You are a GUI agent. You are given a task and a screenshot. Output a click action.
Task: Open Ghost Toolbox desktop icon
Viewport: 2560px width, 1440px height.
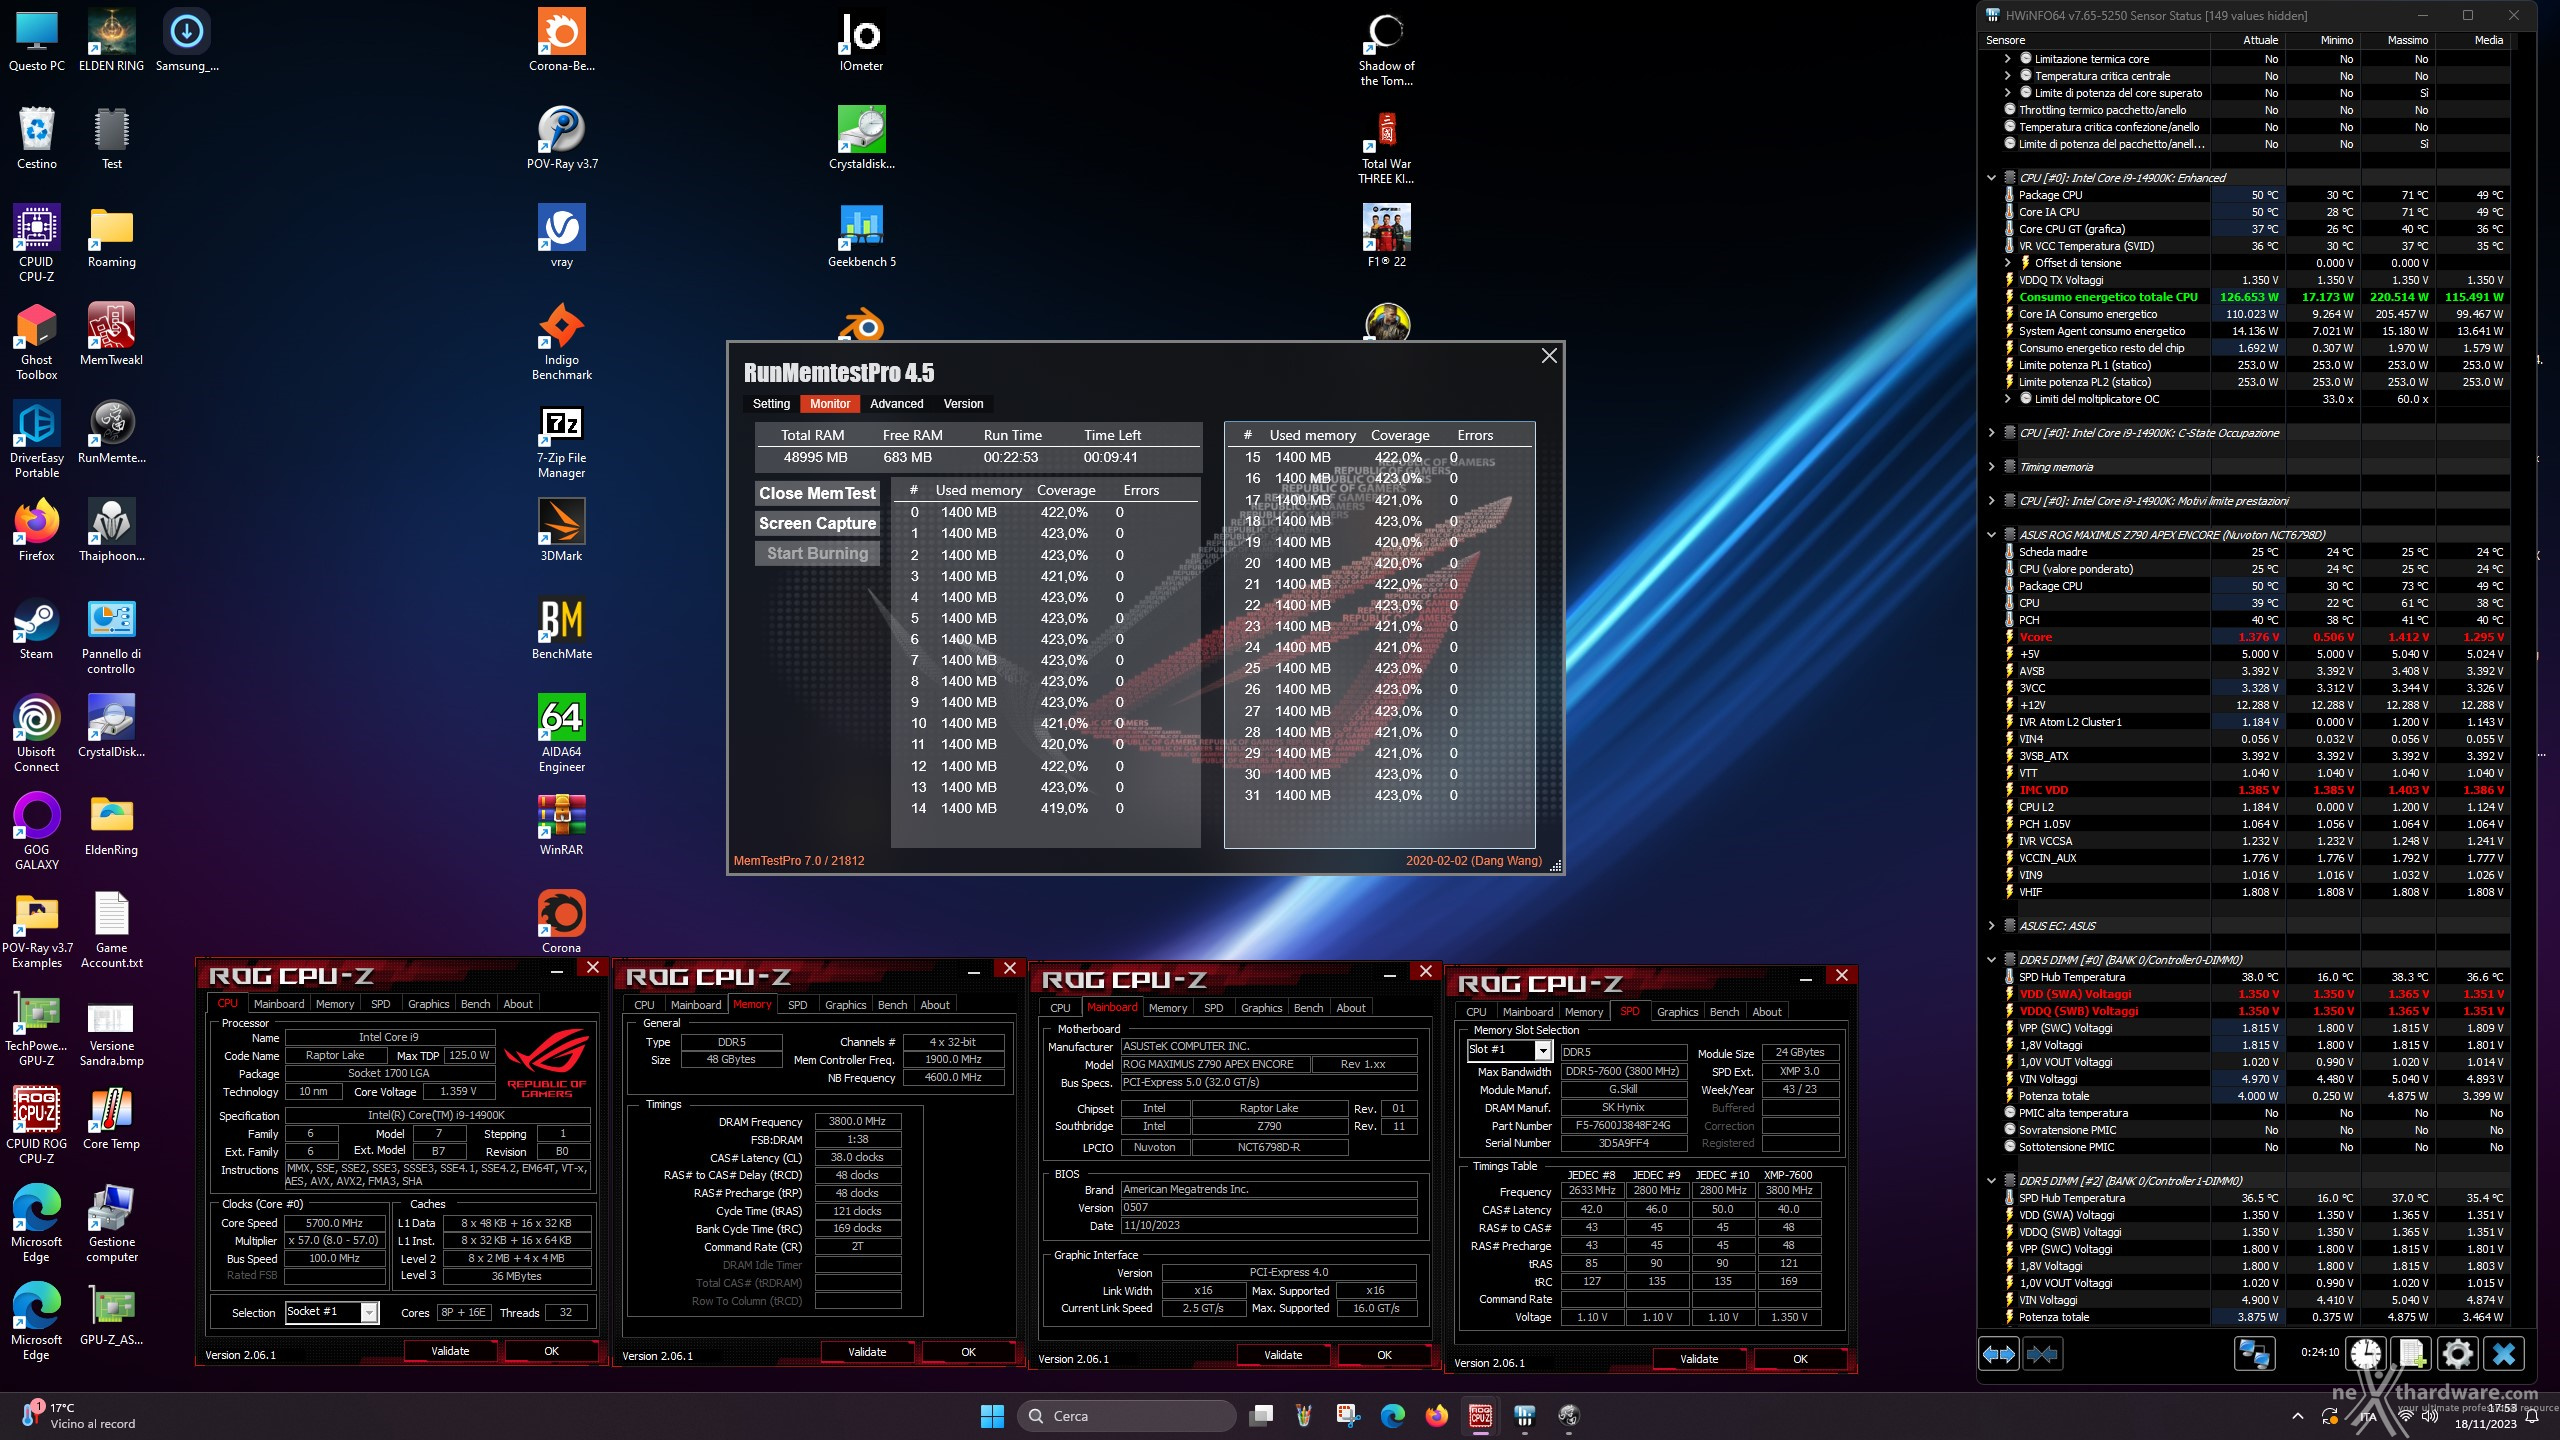37,341
